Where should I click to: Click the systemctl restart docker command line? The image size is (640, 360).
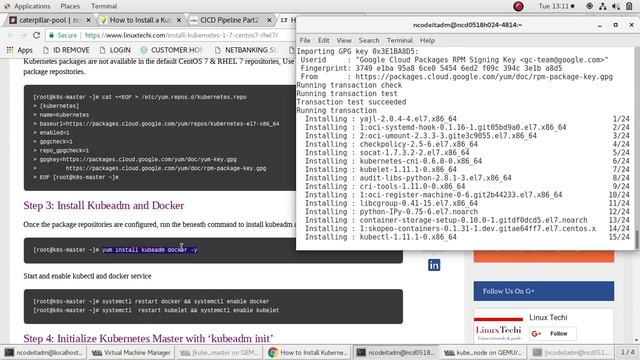click(151, 301)
